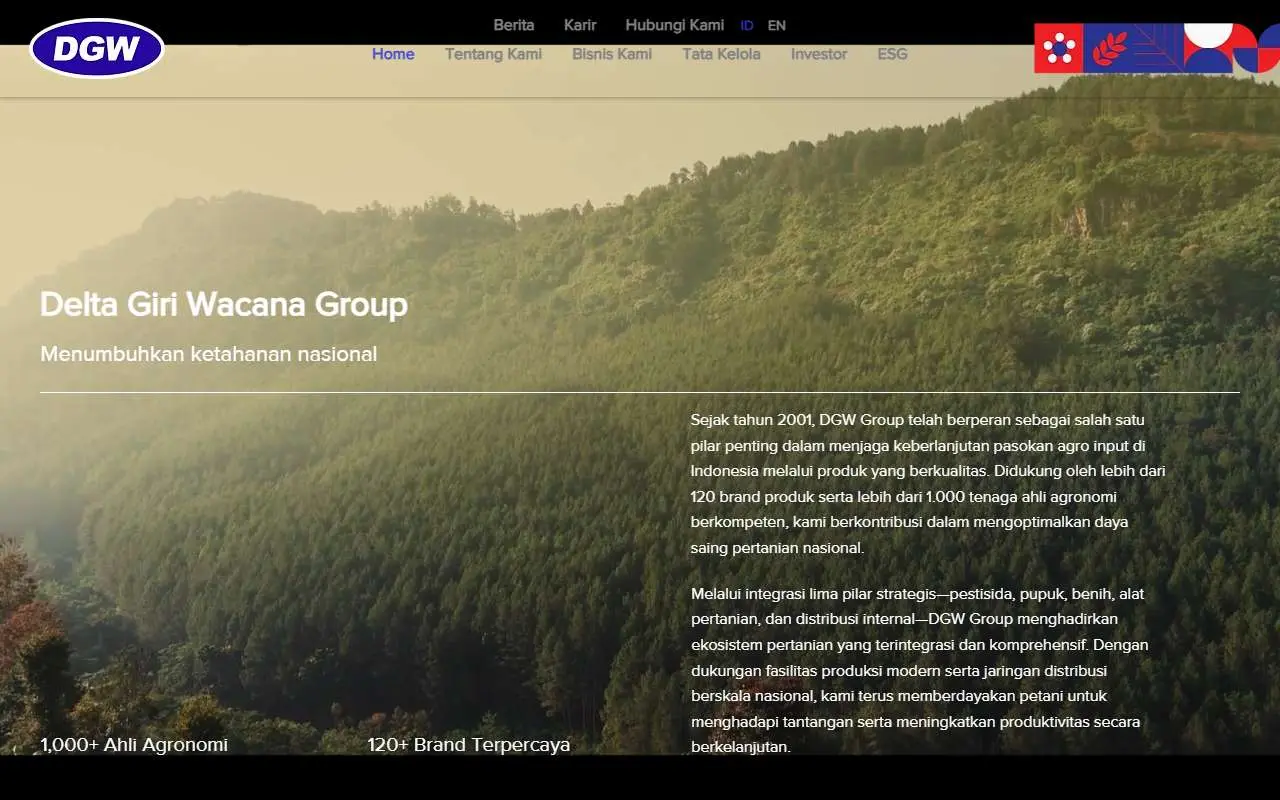Open the Bisnis Kami menu
The height and width of the screenshot is (800, 1280).
(x=612, y=54)
